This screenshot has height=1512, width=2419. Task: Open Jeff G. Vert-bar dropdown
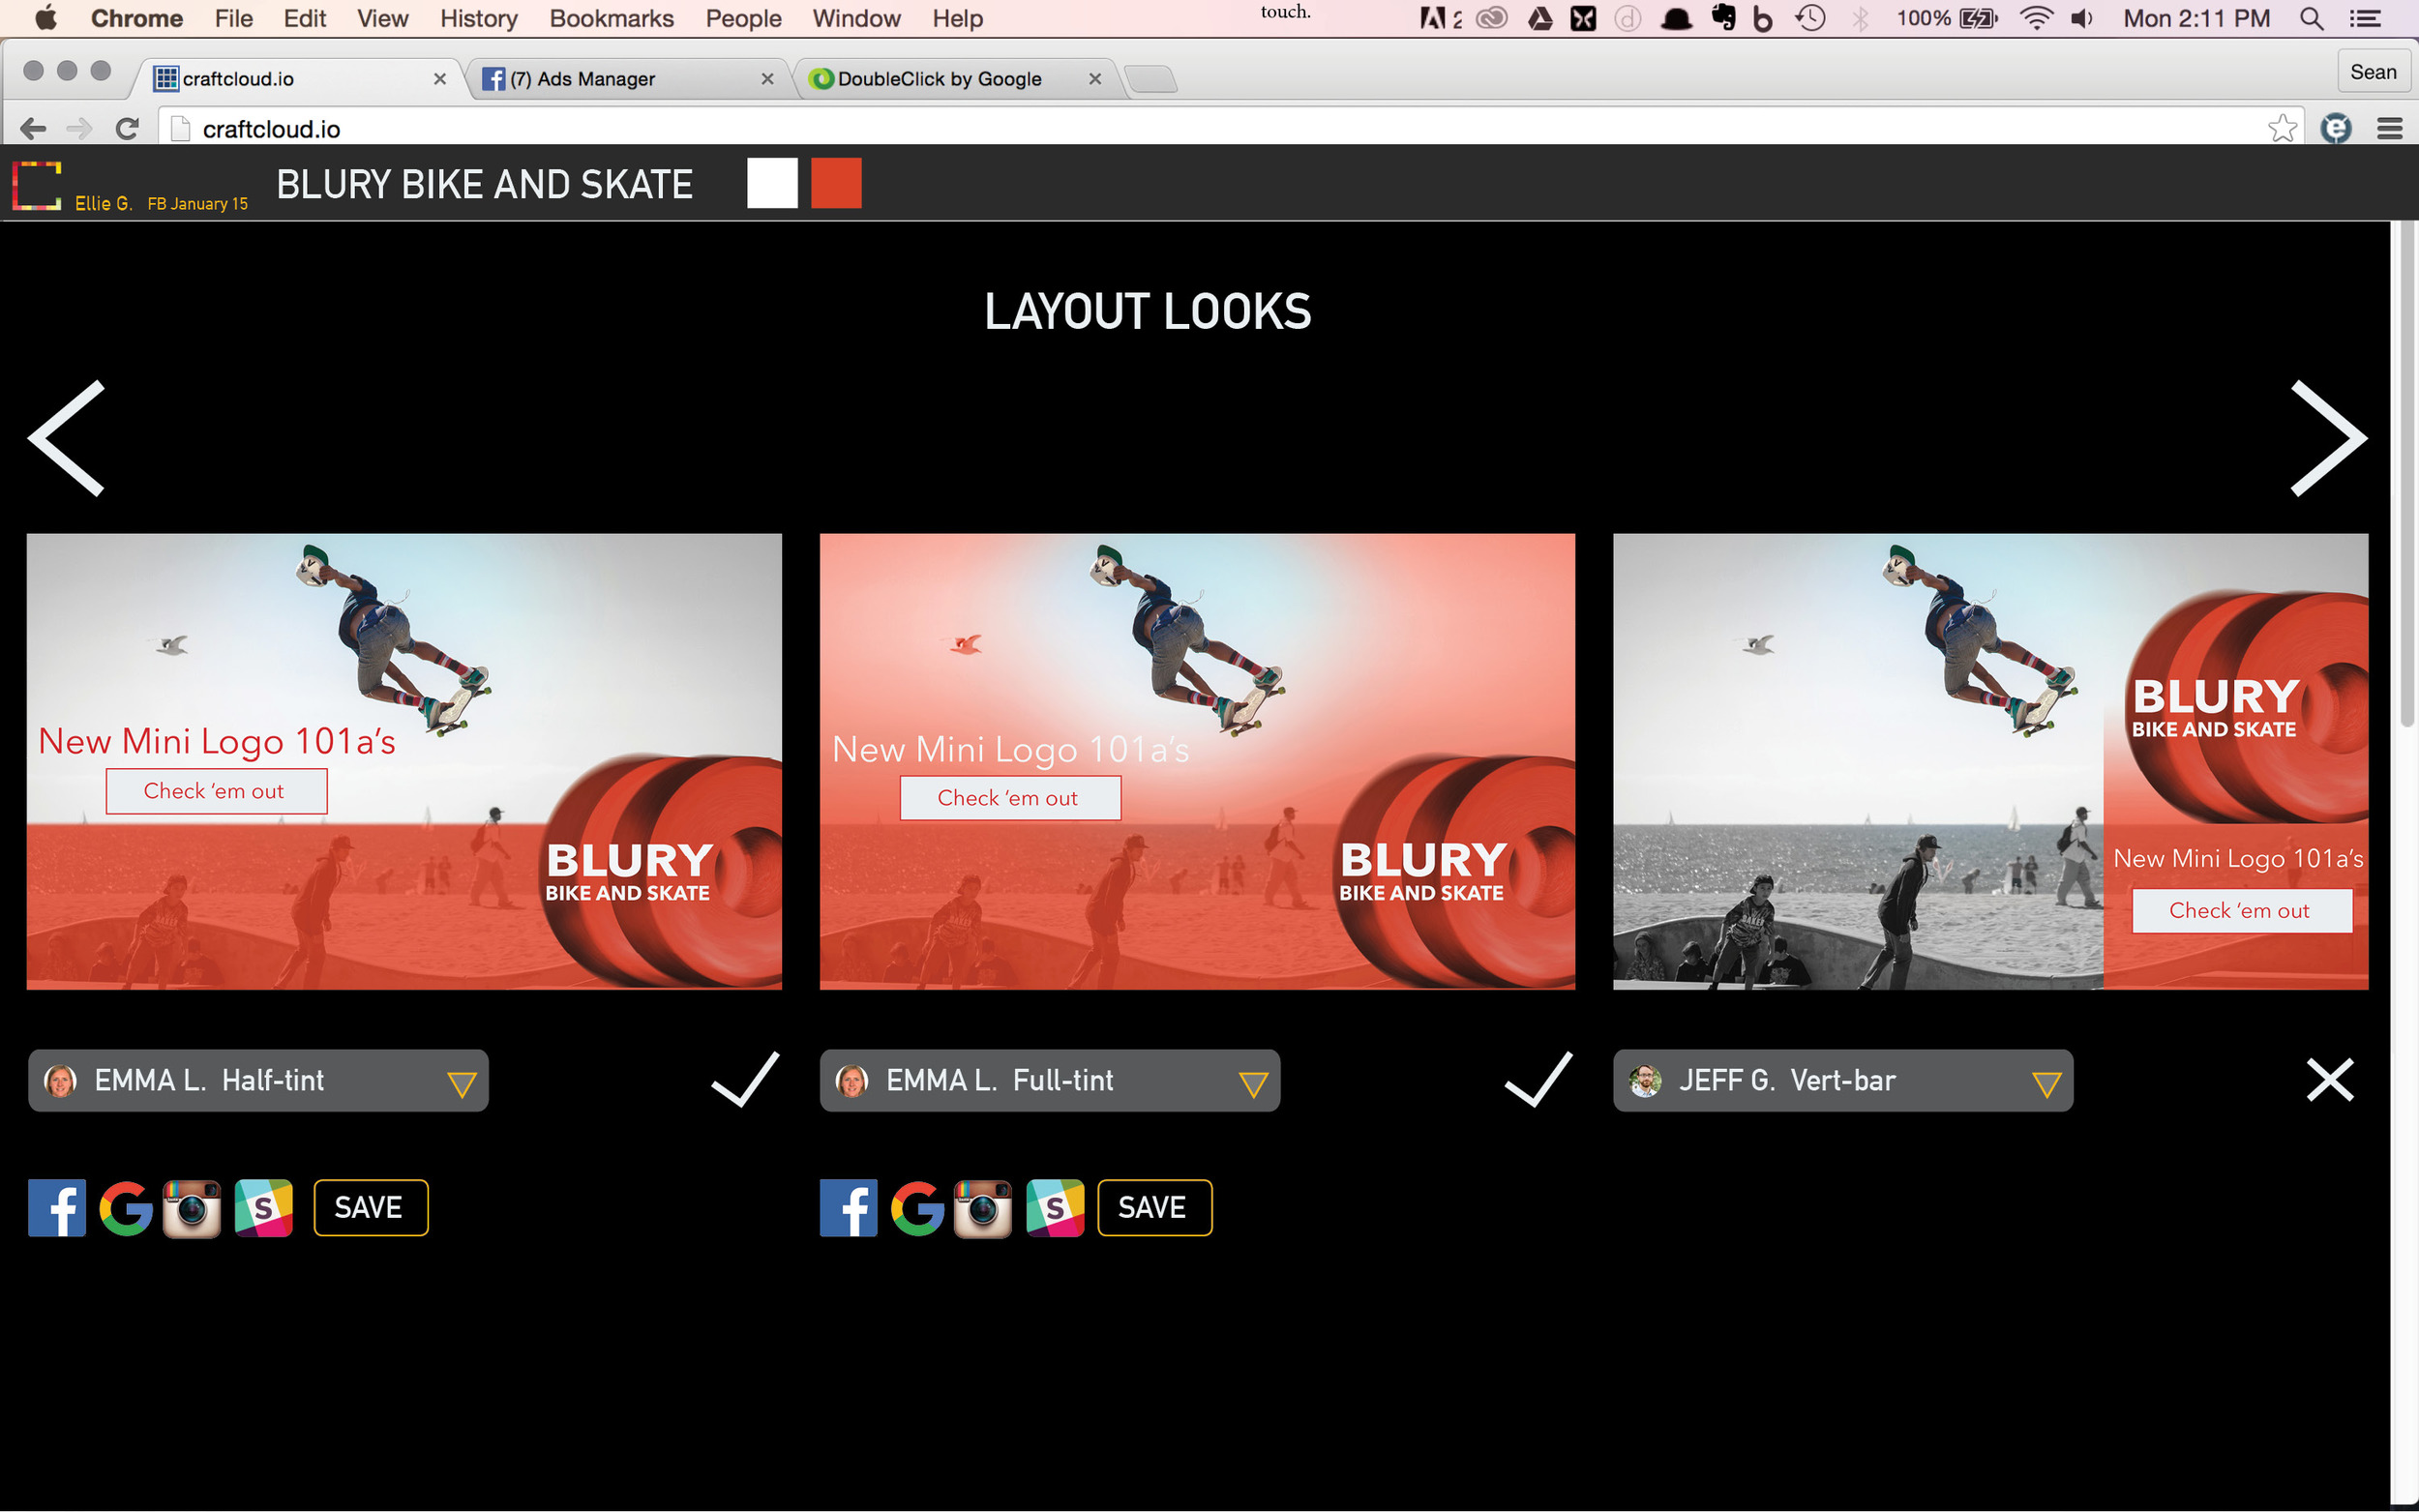pos(2046,1084)
